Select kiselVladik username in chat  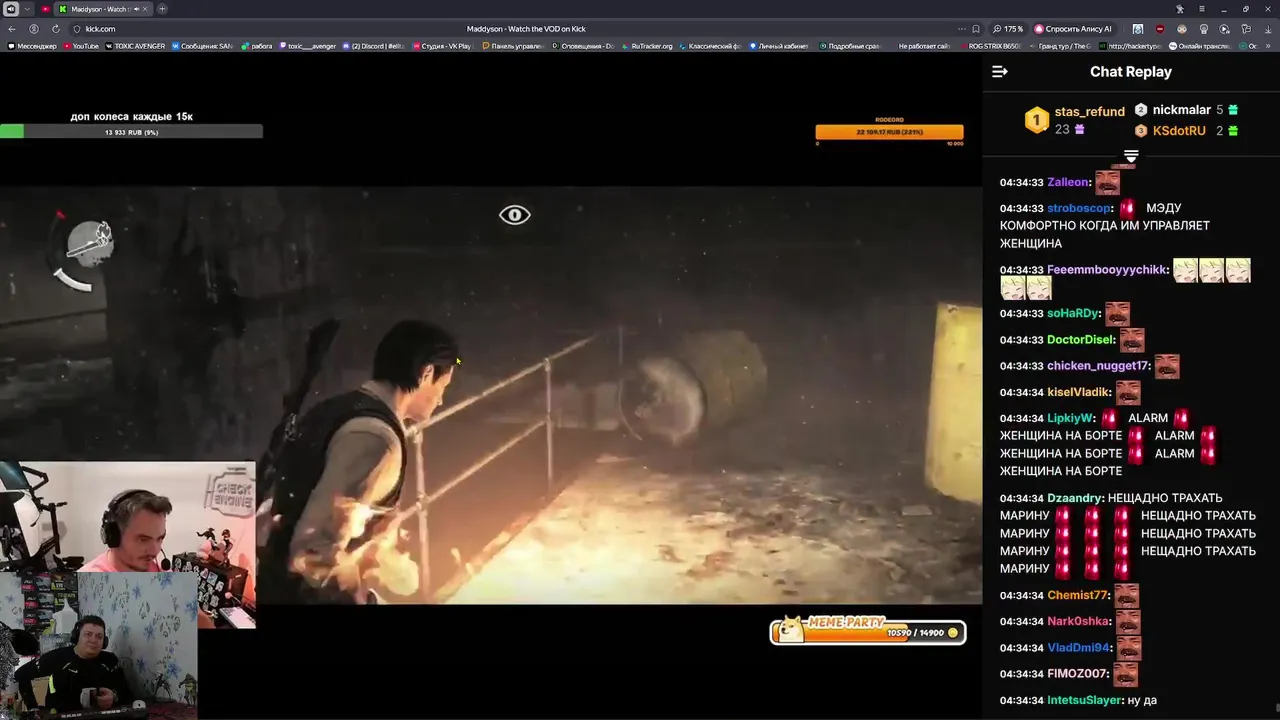click(x=1078, y=392)
